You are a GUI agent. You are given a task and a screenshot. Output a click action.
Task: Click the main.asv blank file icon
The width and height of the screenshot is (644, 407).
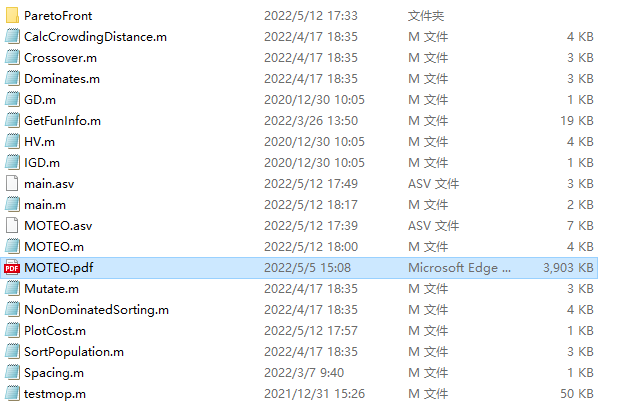(x=12, y=184)
